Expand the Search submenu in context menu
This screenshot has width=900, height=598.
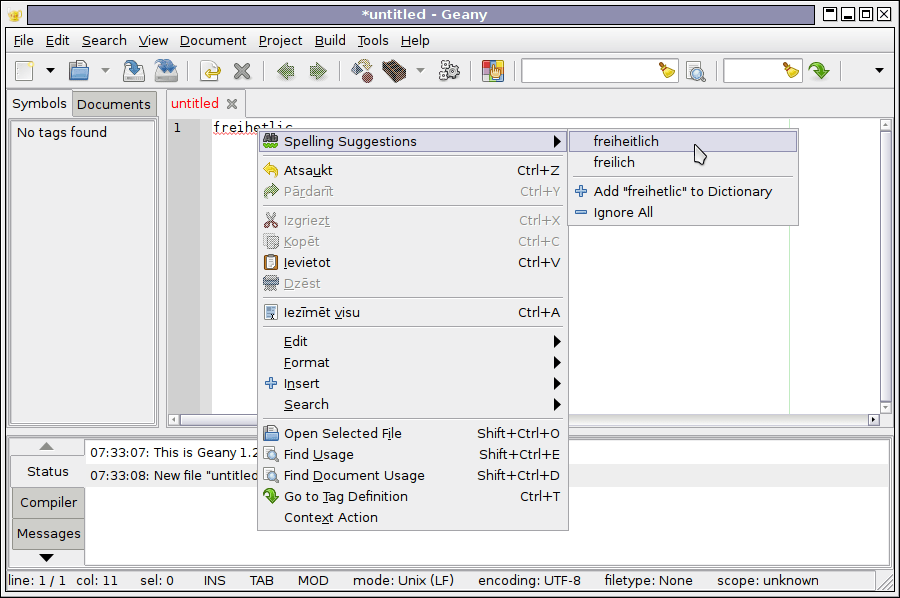pos(413,405)
